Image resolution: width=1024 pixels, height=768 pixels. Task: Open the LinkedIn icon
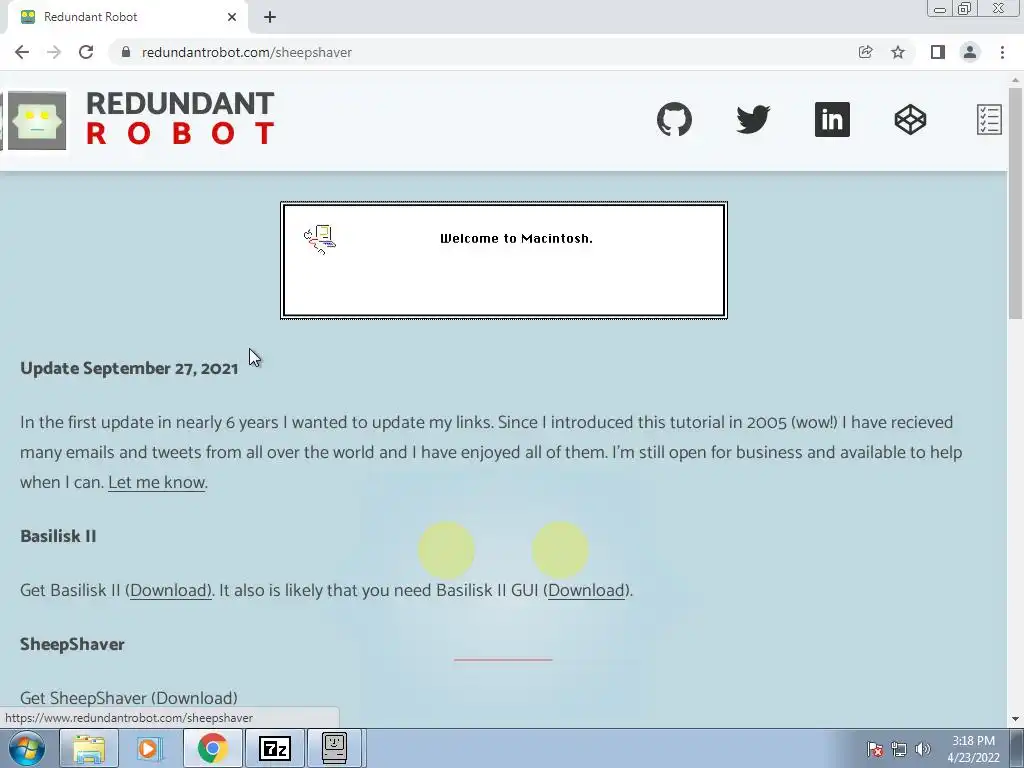pos(832,120)
